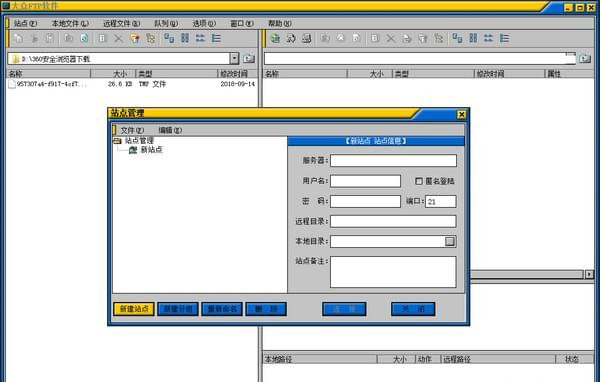Click 状态 header in queue pane
The height and width of the screenshot is (382, 600).
[x=574, y=359]
